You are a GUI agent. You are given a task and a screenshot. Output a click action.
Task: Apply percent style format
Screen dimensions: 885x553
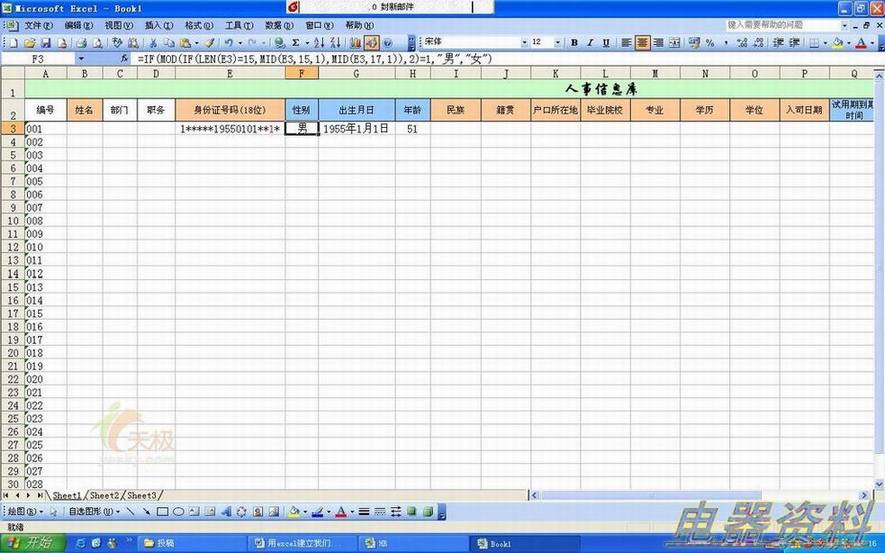pos(710,43)
